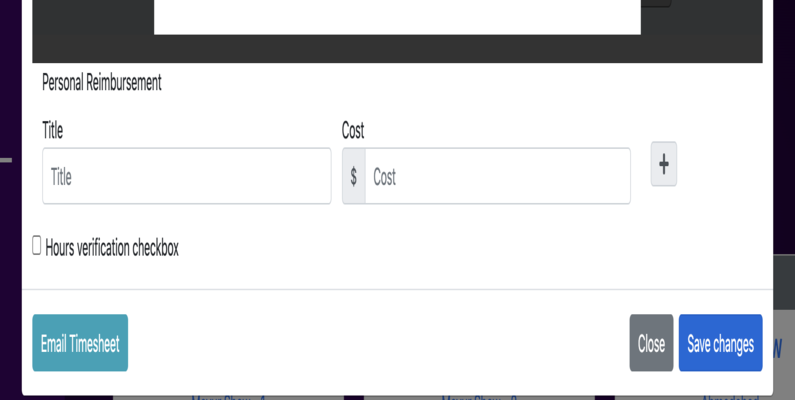The height and width of the screenshot is (400, 795).
Task: Click the Title field label
Action: coord(53,130)
